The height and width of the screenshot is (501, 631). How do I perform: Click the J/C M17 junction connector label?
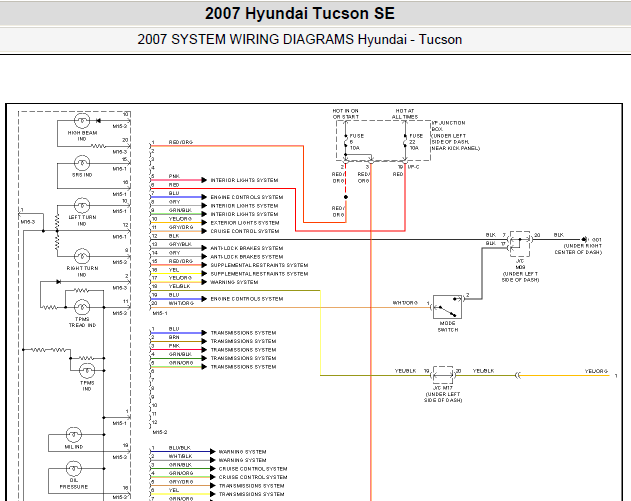443,394
